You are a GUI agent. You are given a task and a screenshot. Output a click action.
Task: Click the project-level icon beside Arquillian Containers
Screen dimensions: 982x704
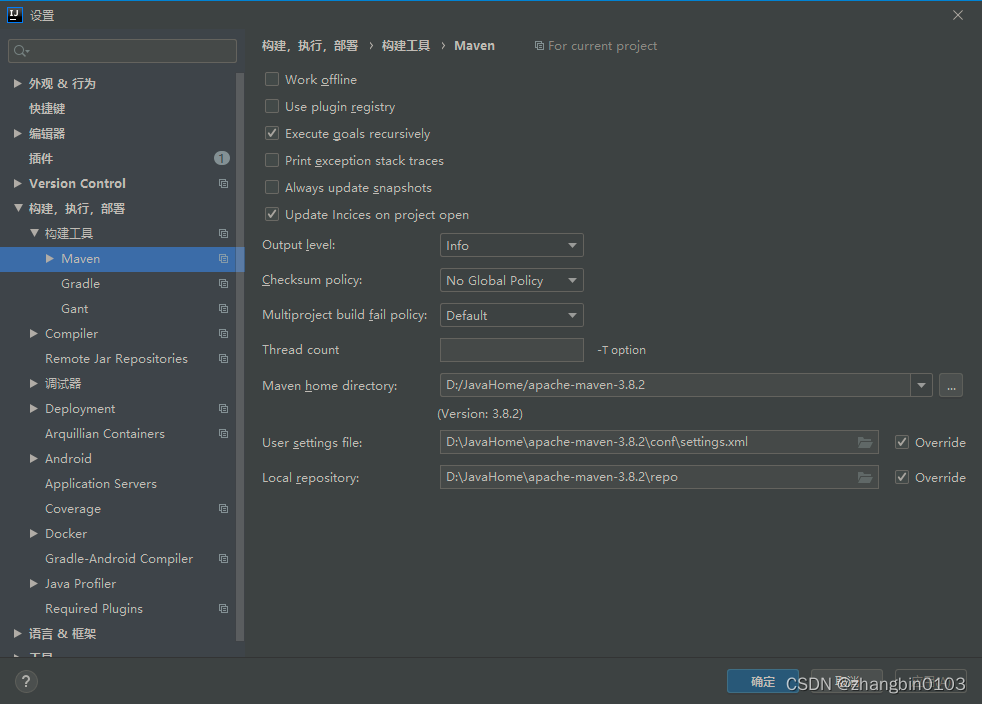tap(223, 433)
